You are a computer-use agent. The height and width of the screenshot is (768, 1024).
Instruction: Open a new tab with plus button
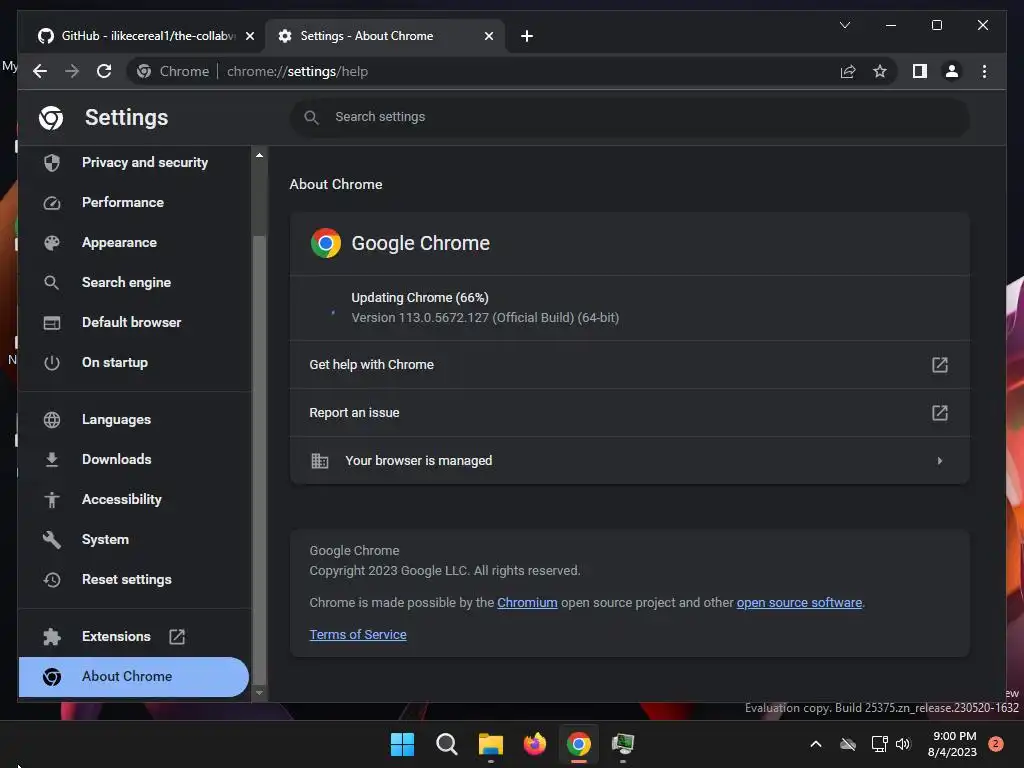pos(527,36)
